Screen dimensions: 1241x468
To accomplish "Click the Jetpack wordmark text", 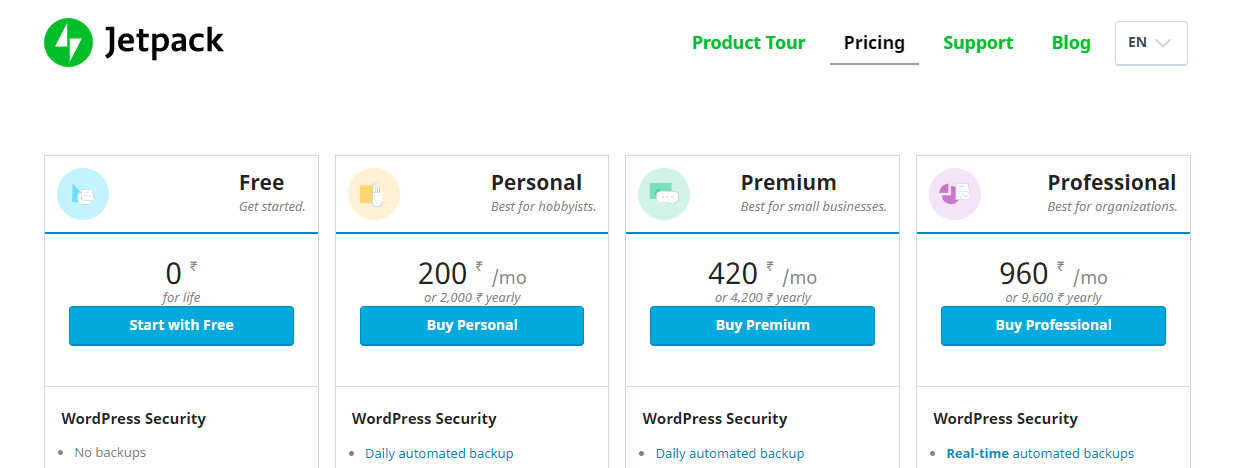I will (164, 43).
